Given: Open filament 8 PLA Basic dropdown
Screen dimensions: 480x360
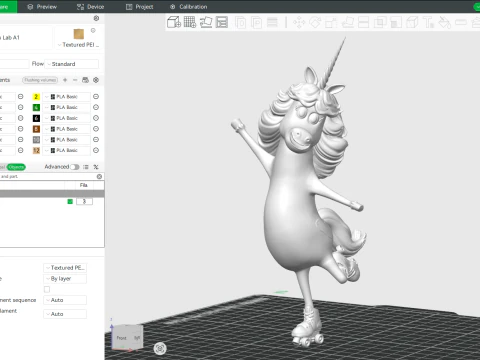Looking at the screenshot, I should (x=67, y=129).
